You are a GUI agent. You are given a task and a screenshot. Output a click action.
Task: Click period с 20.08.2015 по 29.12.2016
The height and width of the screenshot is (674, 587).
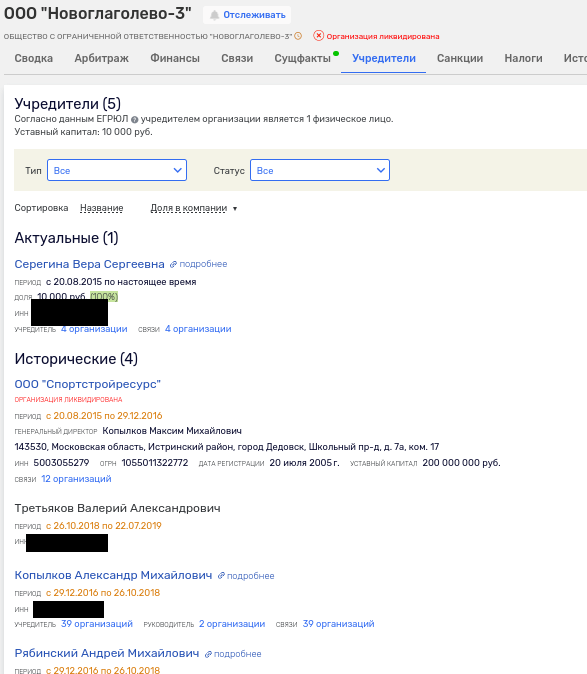[104, 416]
